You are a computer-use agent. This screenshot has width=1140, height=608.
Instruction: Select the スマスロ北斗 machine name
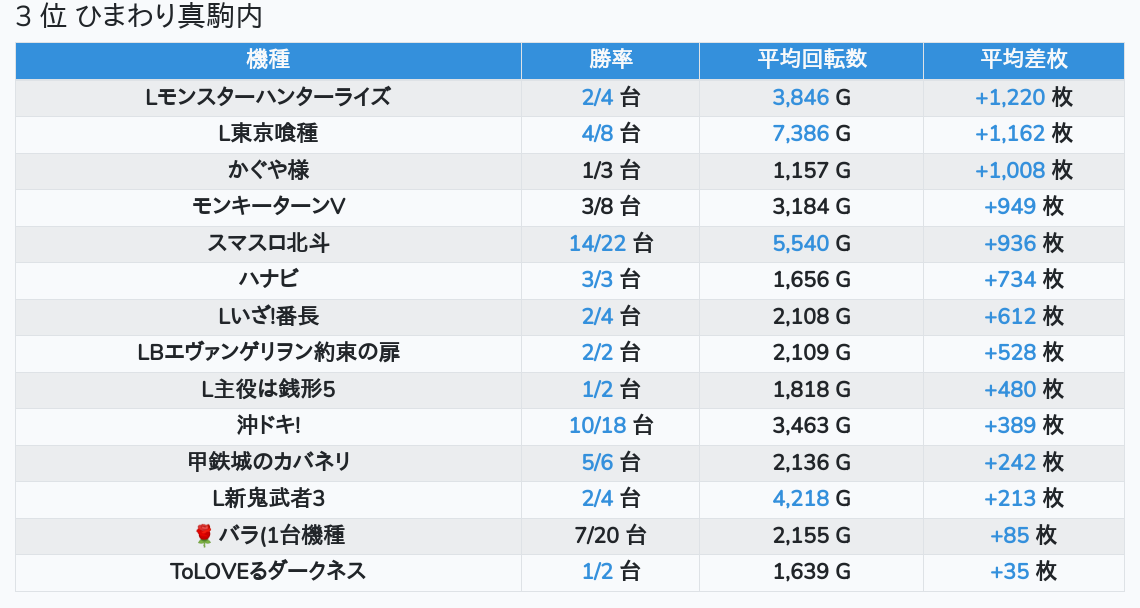coord(268,244)
